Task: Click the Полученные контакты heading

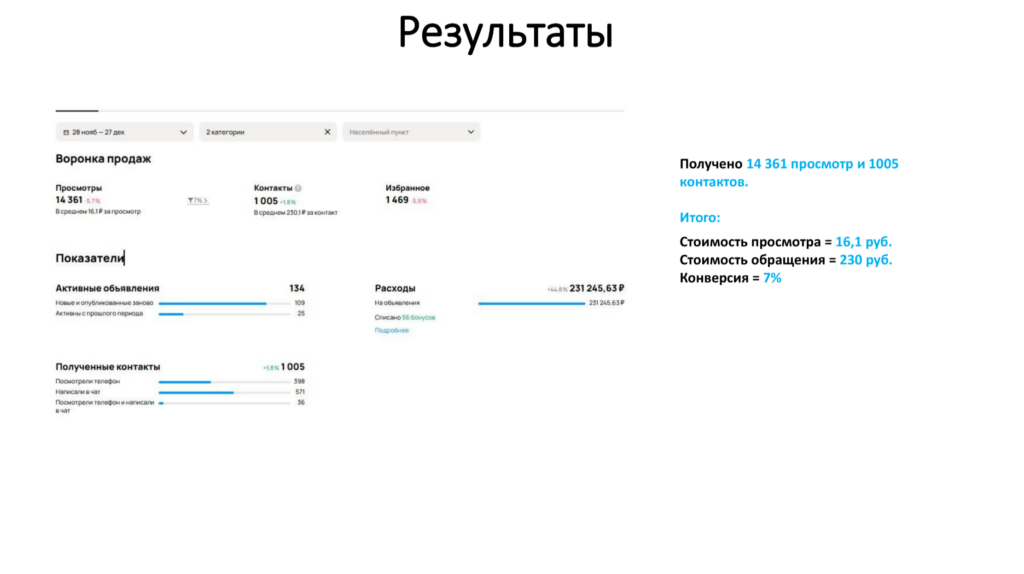Action: point(108,367)
